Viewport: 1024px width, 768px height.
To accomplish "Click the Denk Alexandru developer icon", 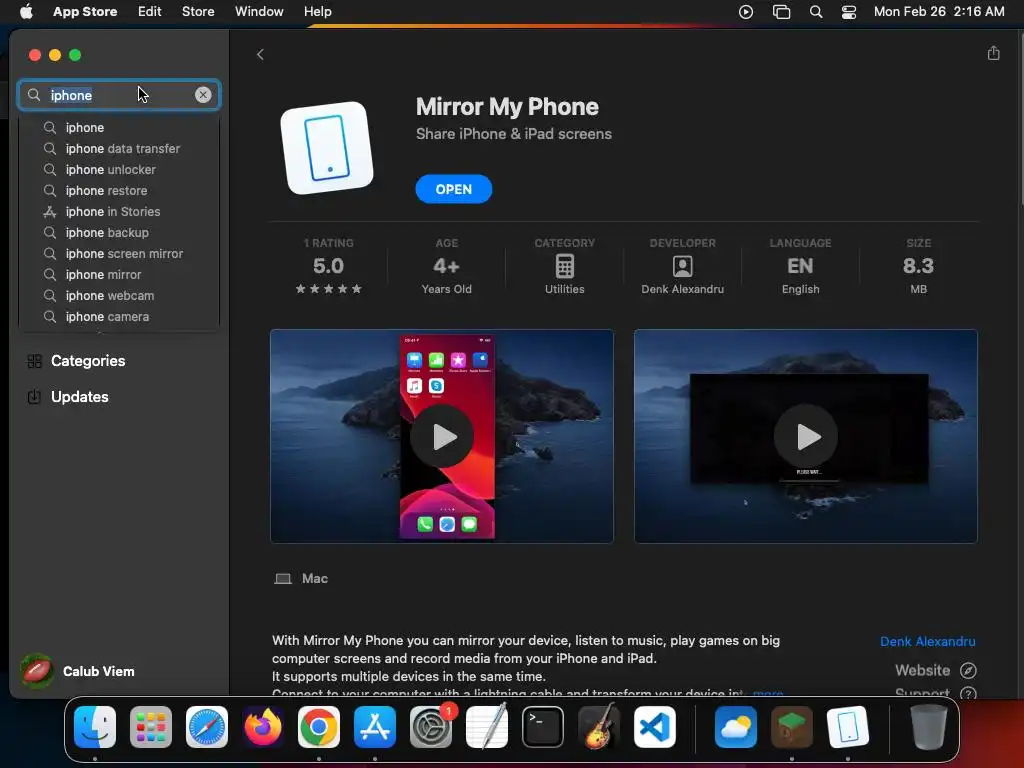I will [682, 266].
